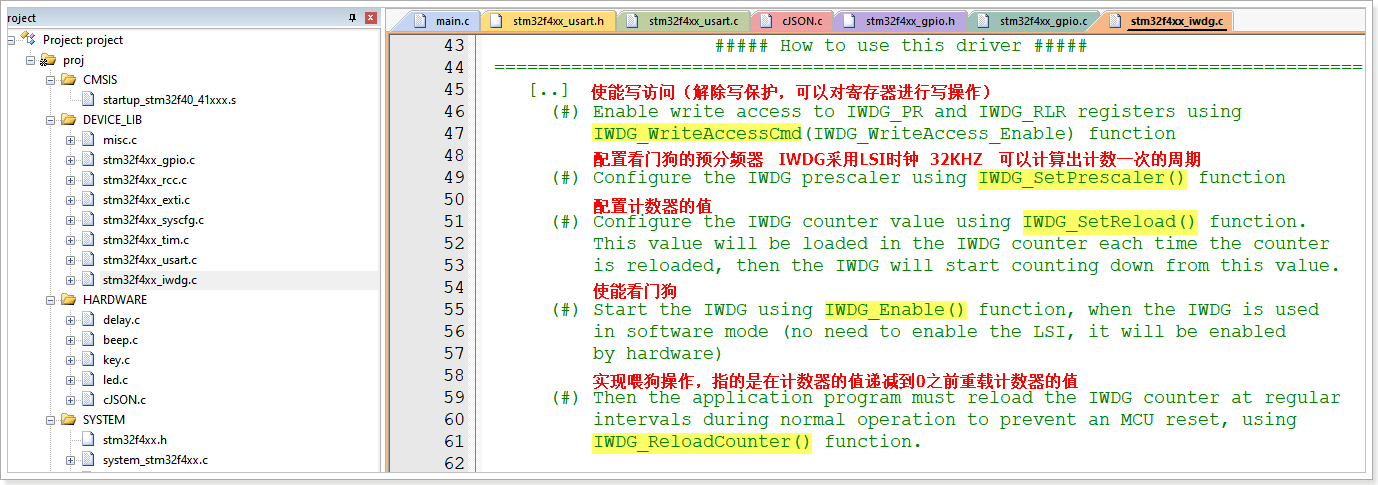
Task: Open the stm32f4xx_usart.c editor tab
Action: (x=684, y=20)
